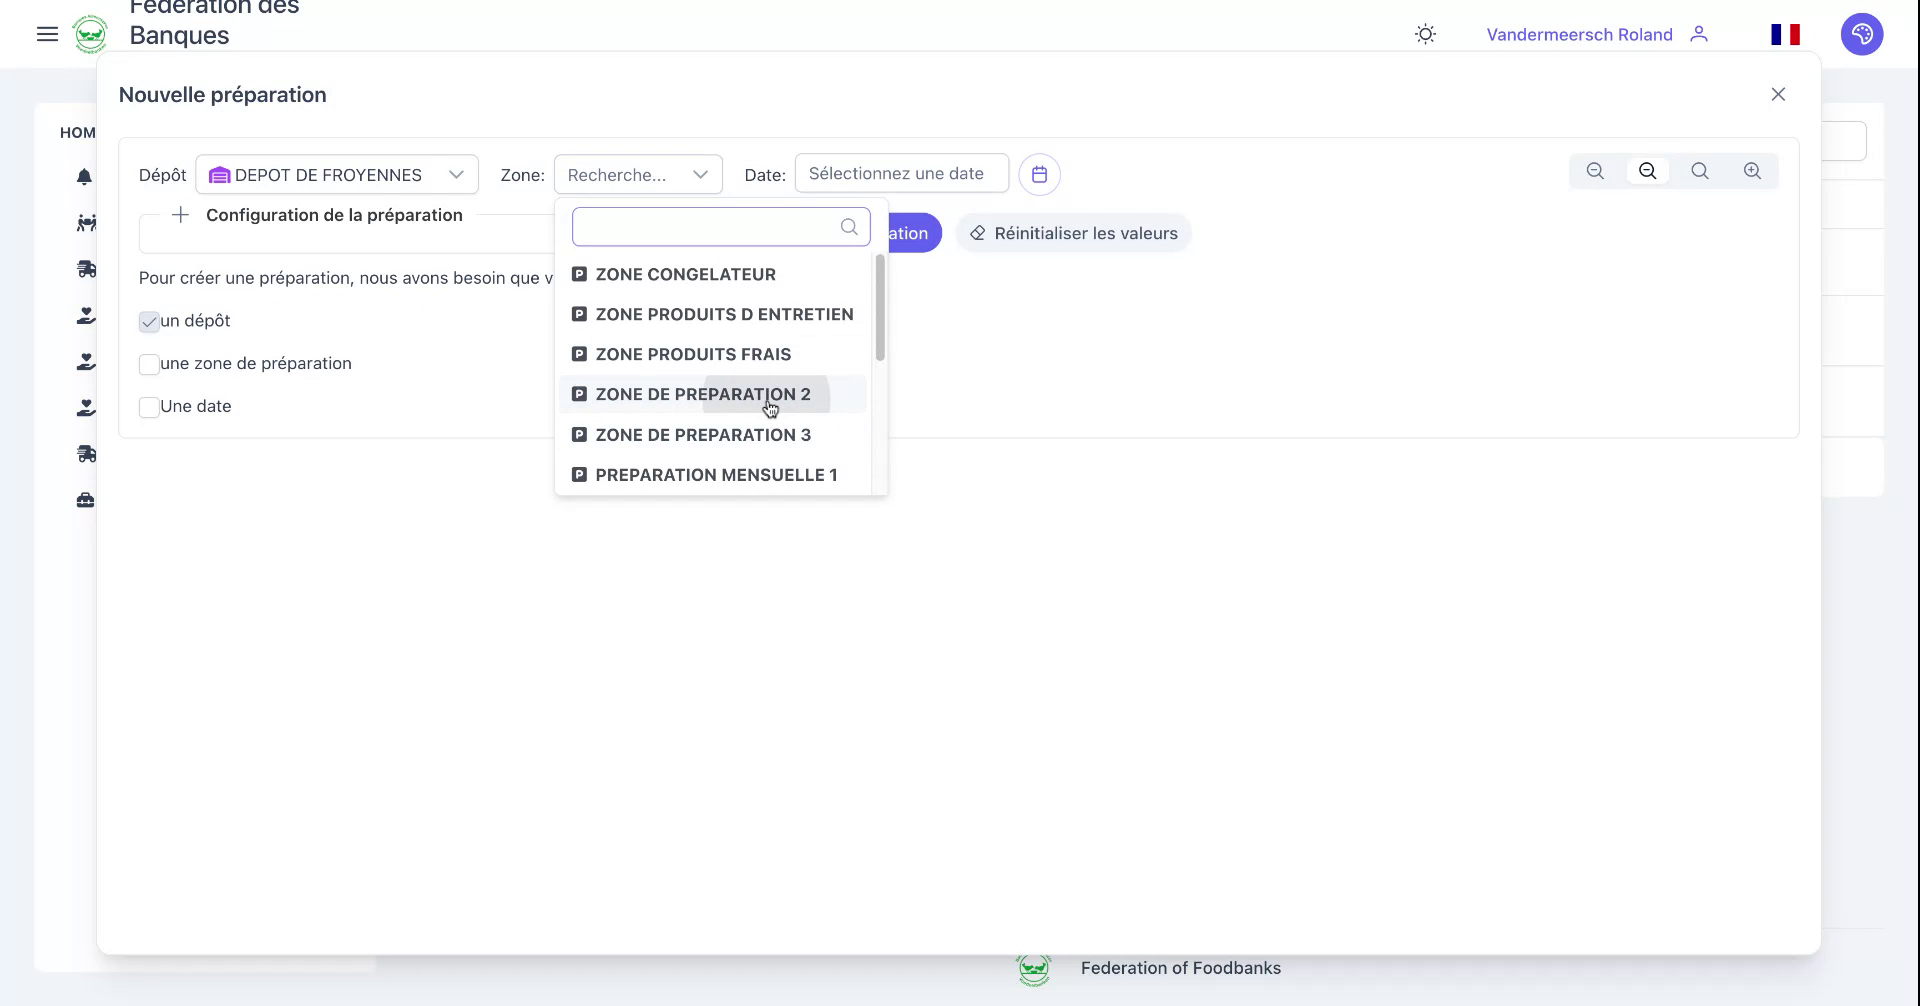The height and width of the screenshot is (1006, 1920).
Task: Open the notifications bell in the sidebar
Action: coord(85,176)
